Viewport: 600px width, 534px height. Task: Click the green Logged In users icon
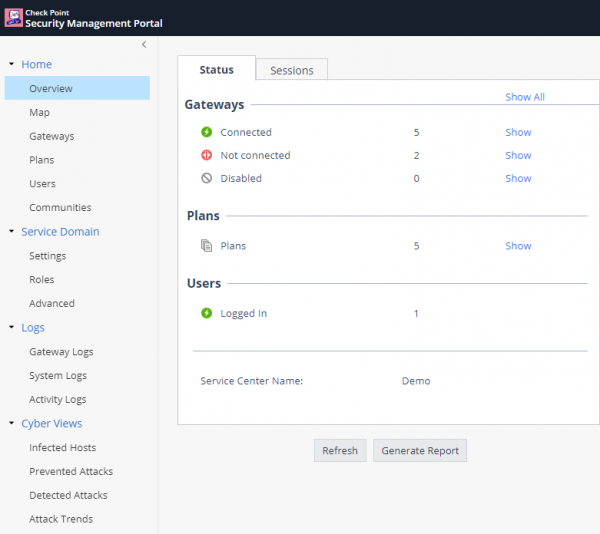pyautogui.click(x=207, y=314)
